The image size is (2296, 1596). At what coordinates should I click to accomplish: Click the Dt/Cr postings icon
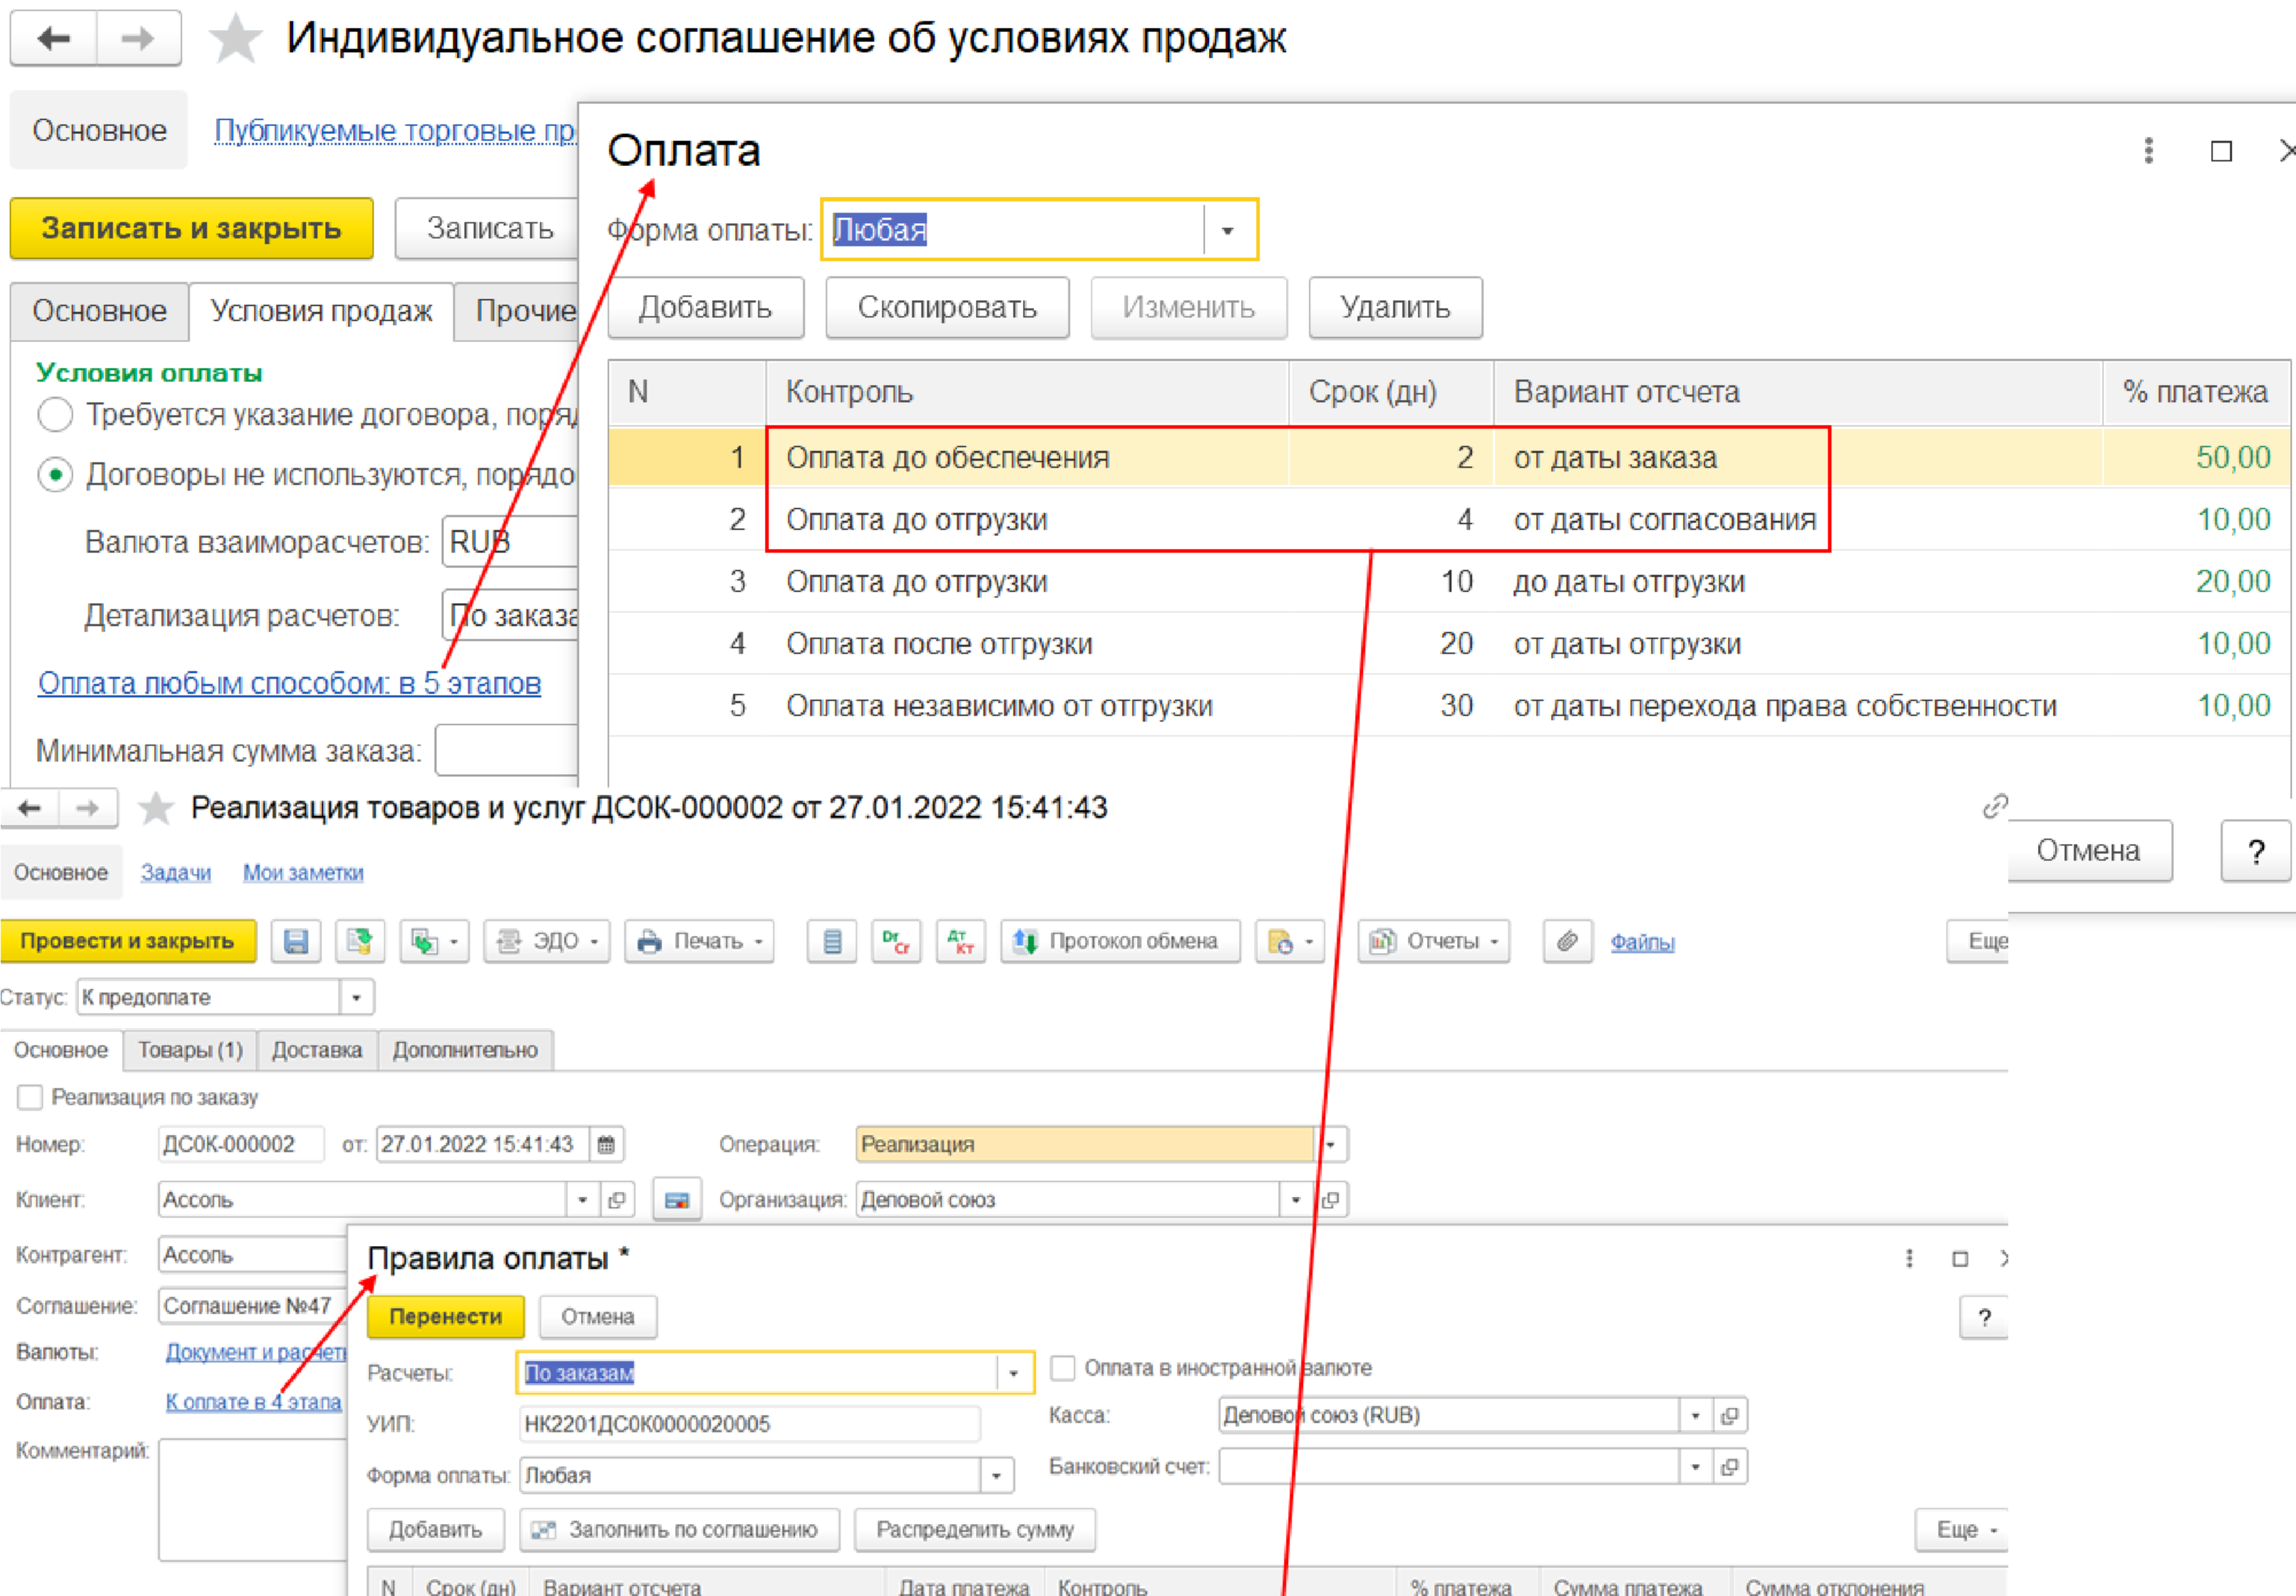pos(895,941)
